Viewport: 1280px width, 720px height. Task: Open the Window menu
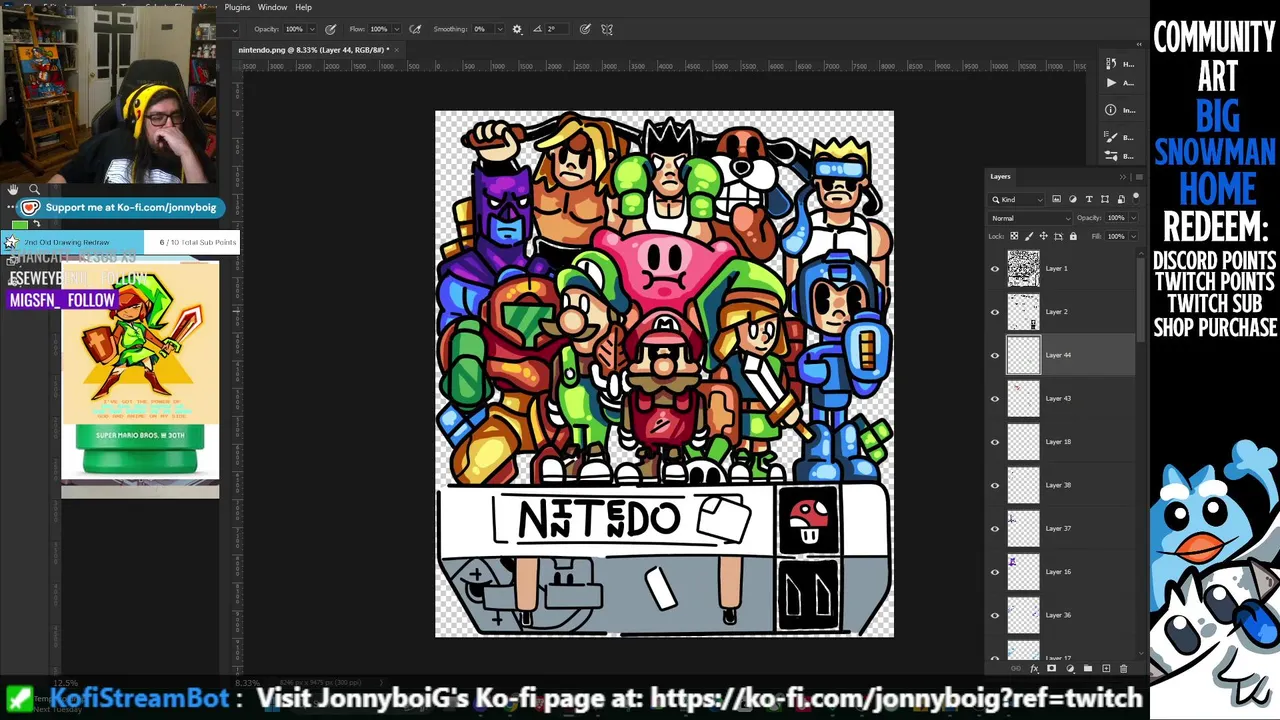point(272,7)
